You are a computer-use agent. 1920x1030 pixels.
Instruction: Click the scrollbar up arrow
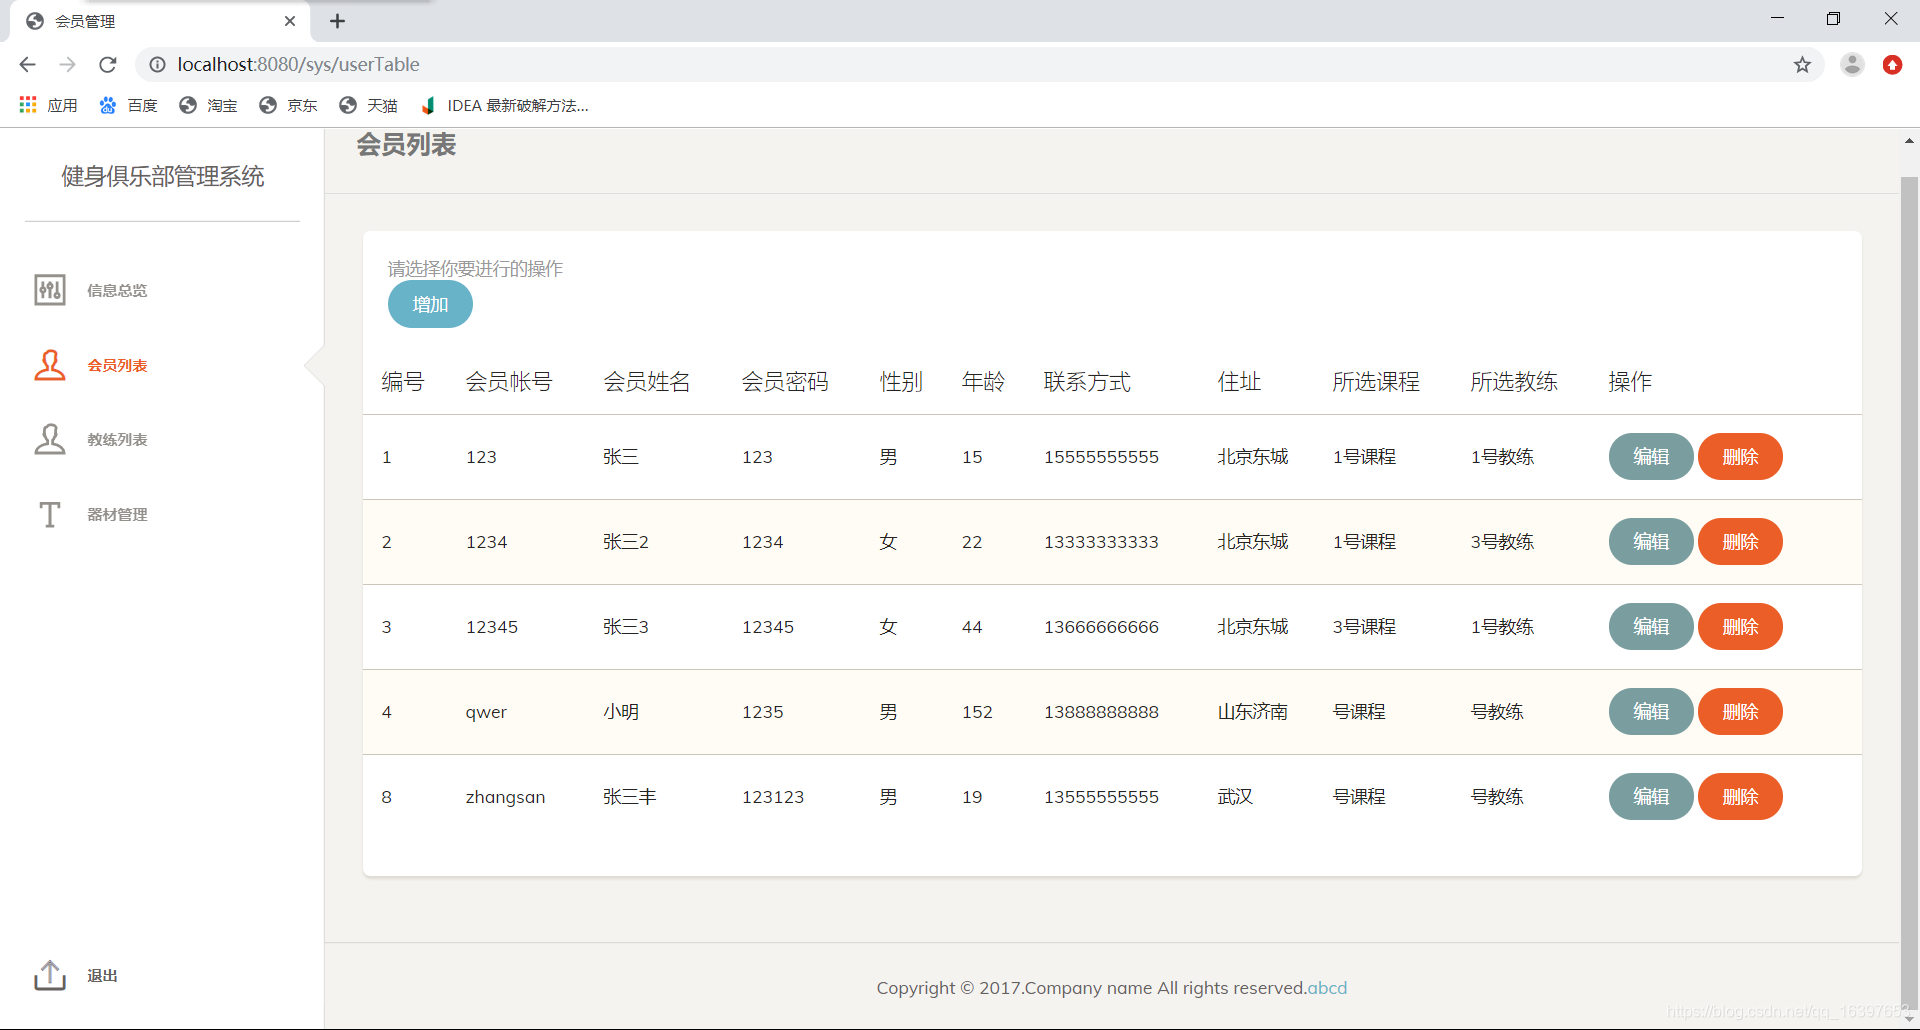pyautogui.click(x=1909, y=141)
